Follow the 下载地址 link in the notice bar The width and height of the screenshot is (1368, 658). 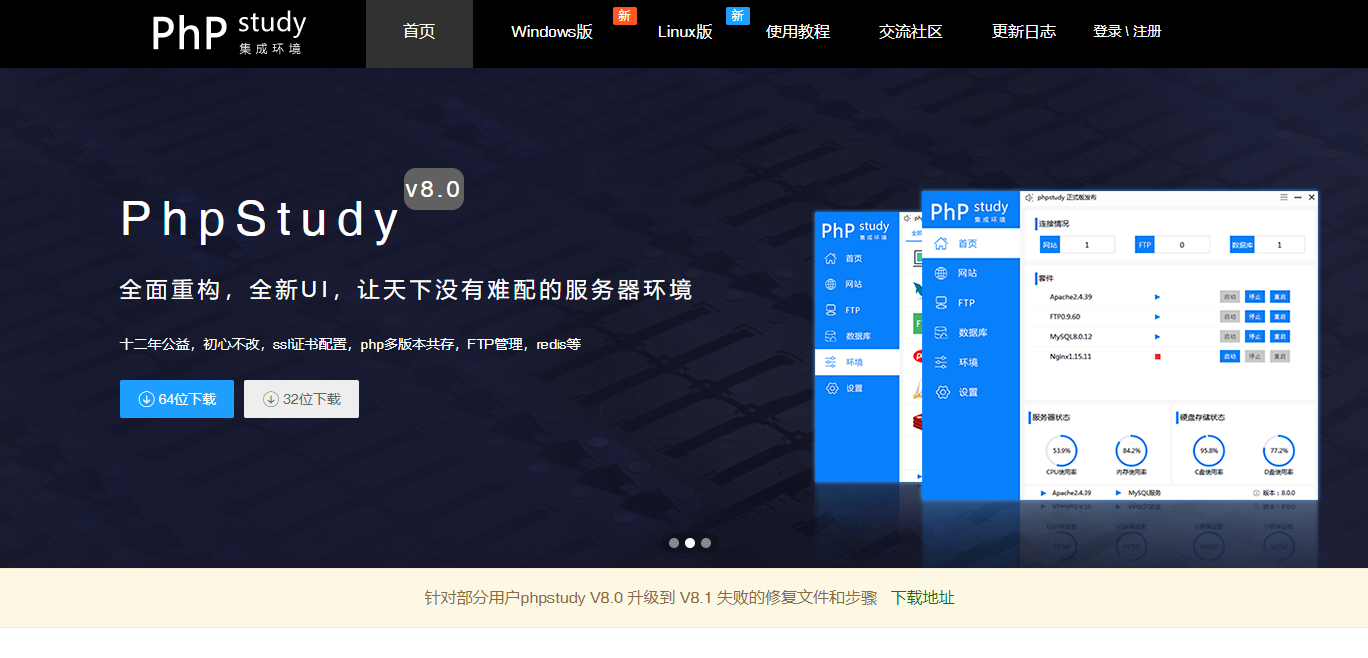pyautogui.click(x=923, y=598)
